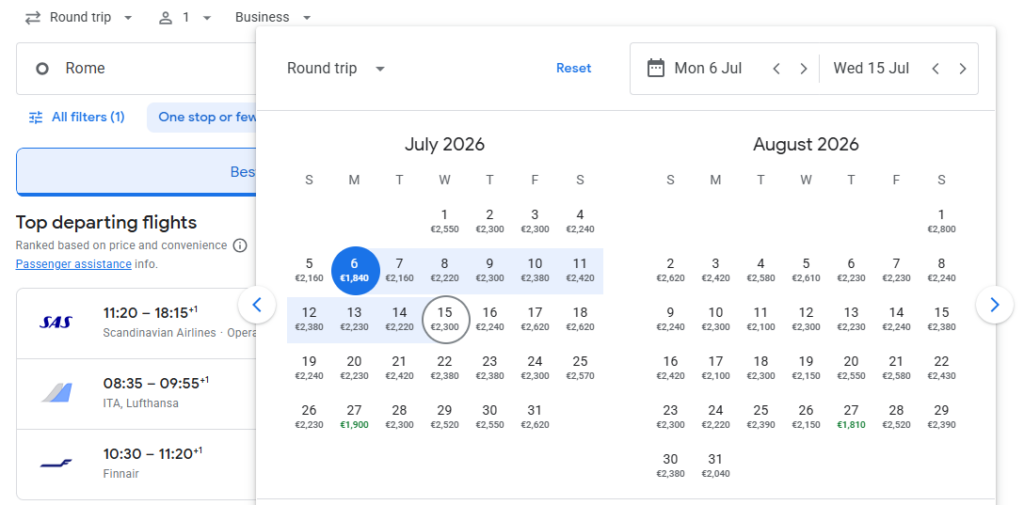The height and width of the screenshot is (505, 1024).
Task: Move departure date one day later
Action: point(804,69)
